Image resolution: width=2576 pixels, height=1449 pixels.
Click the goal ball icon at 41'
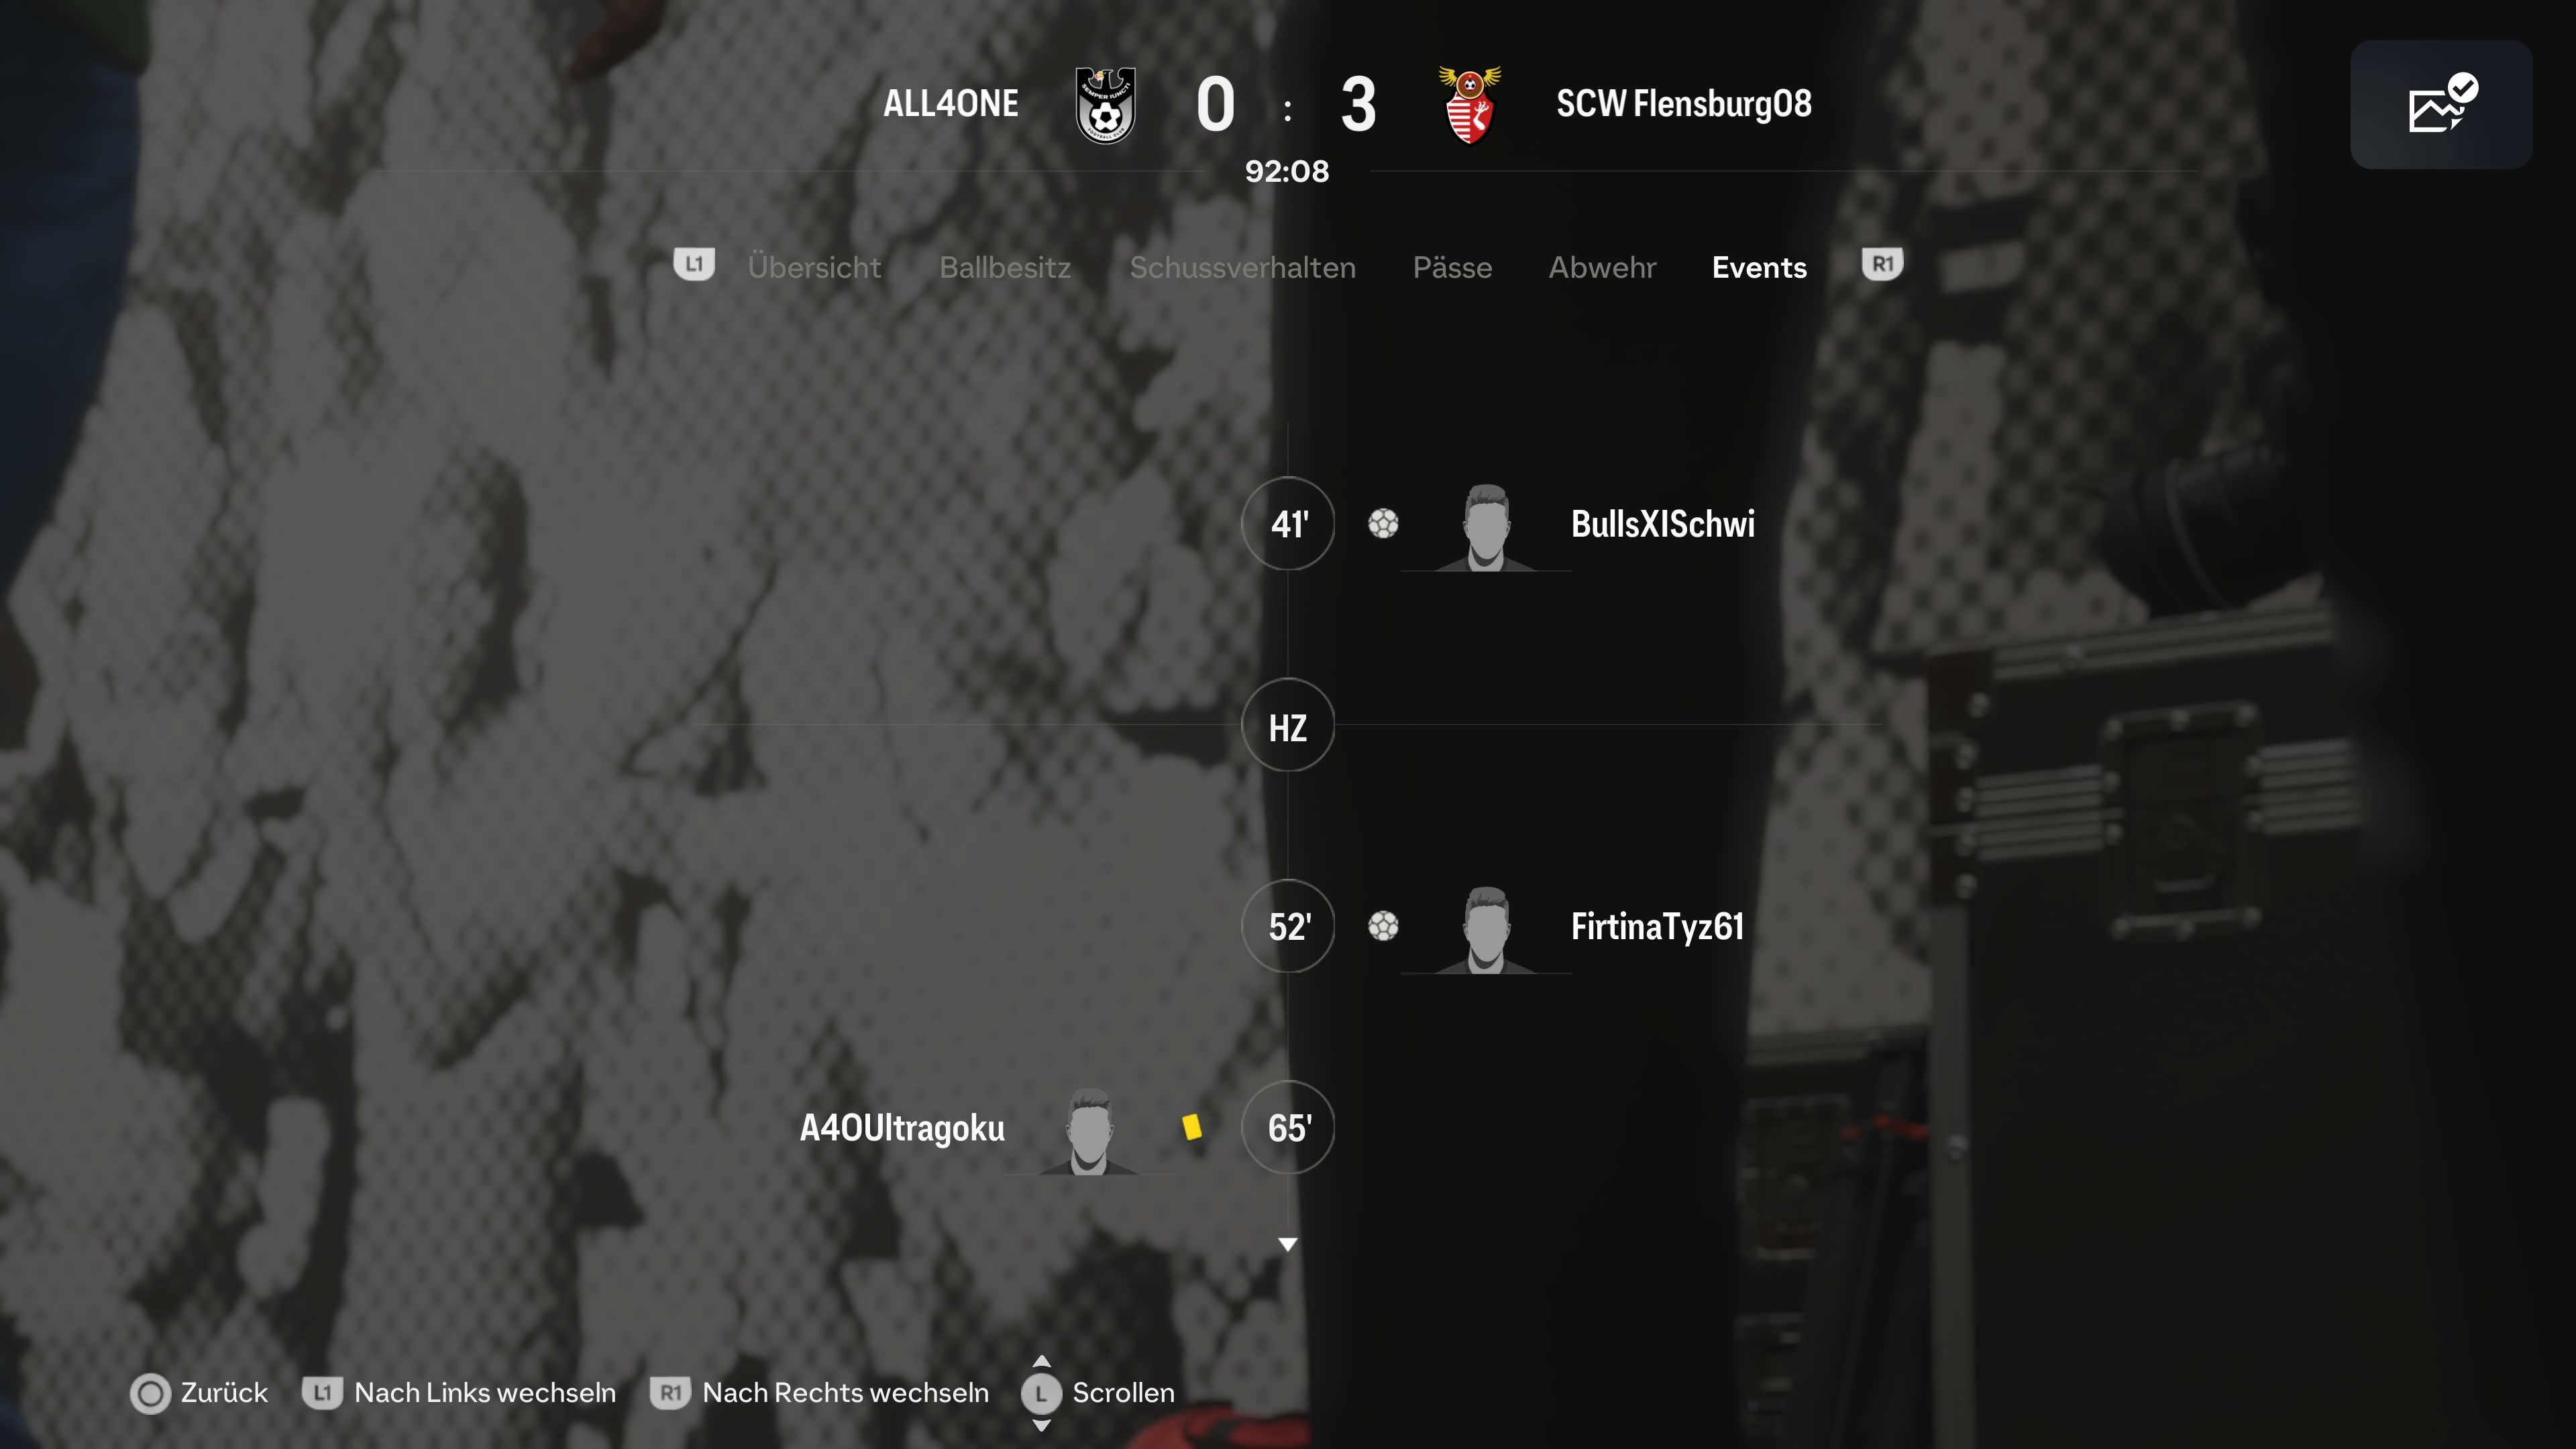[x=1383, y=524]
